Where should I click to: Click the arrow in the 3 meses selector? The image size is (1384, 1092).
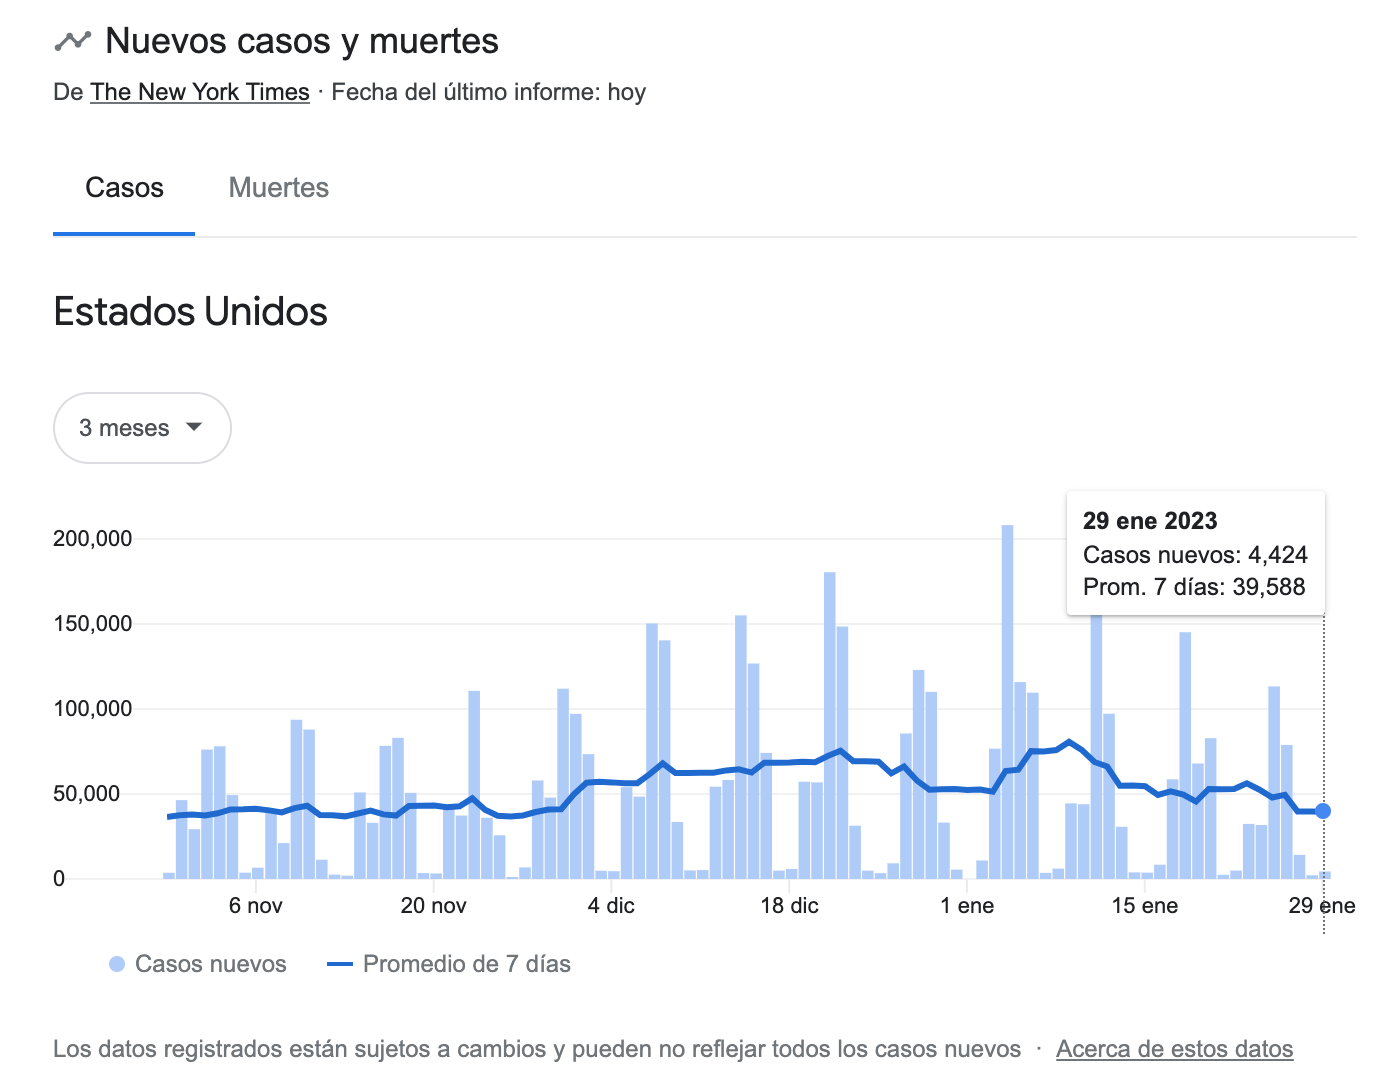tap(195, 427)
